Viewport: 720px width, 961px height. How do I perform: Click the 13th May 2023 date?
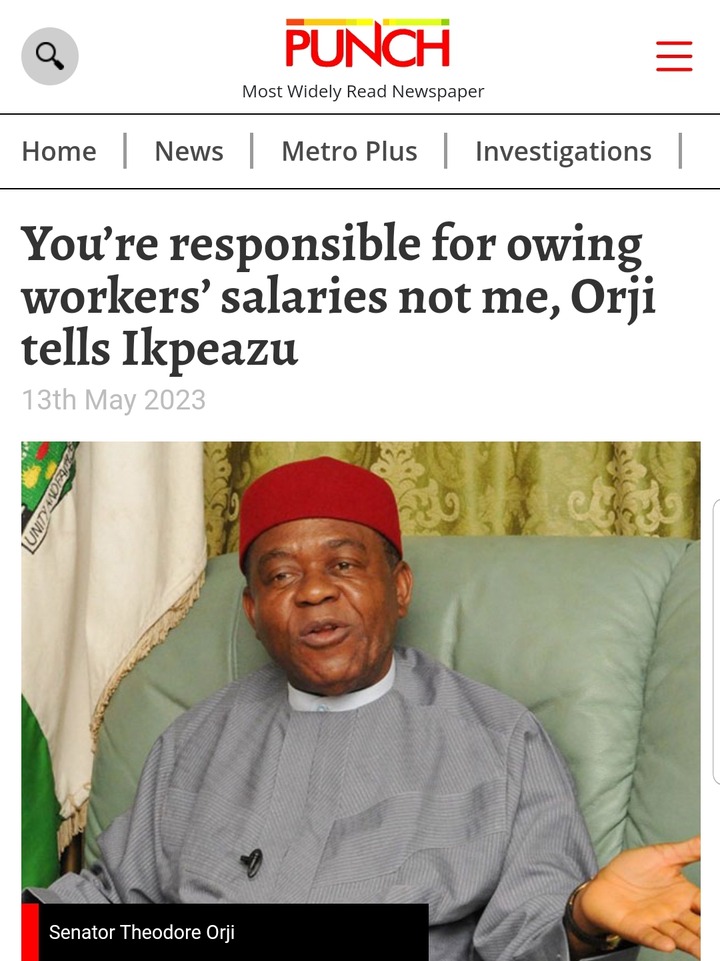pos(114,400)
